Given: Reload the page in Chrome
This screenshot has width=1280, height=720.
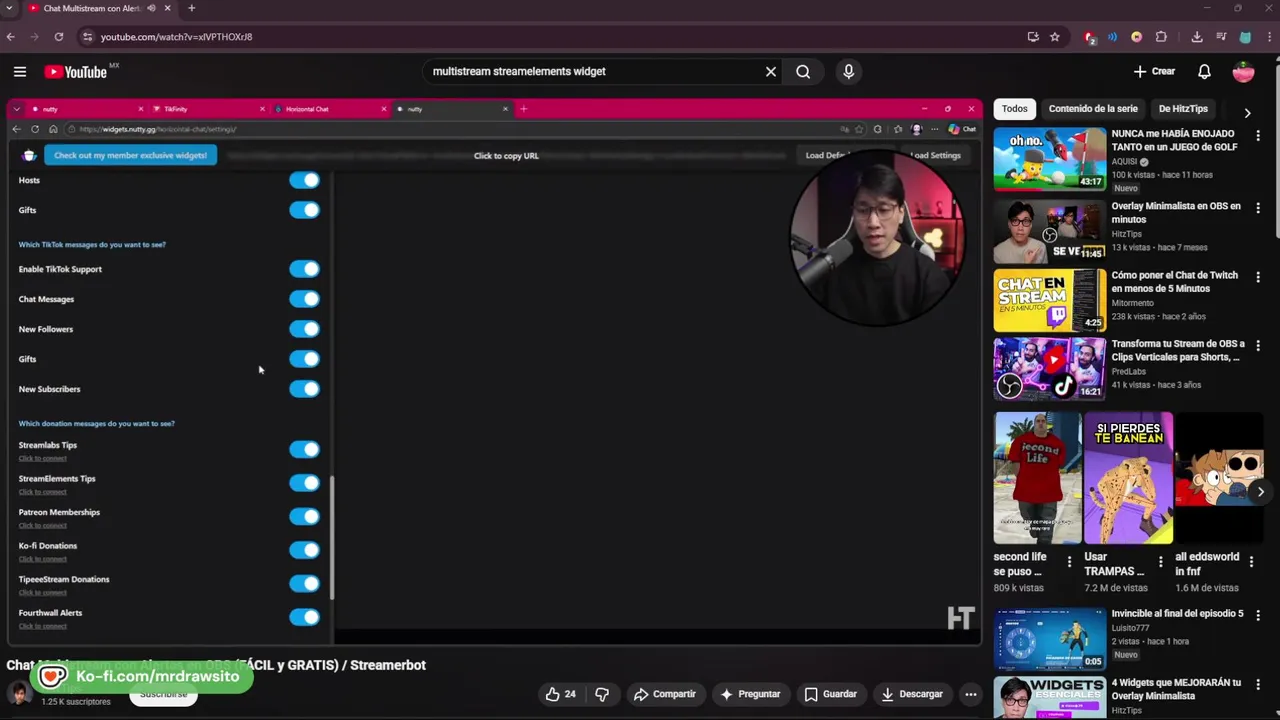Looking at the screenshot, I should point(59,37).
